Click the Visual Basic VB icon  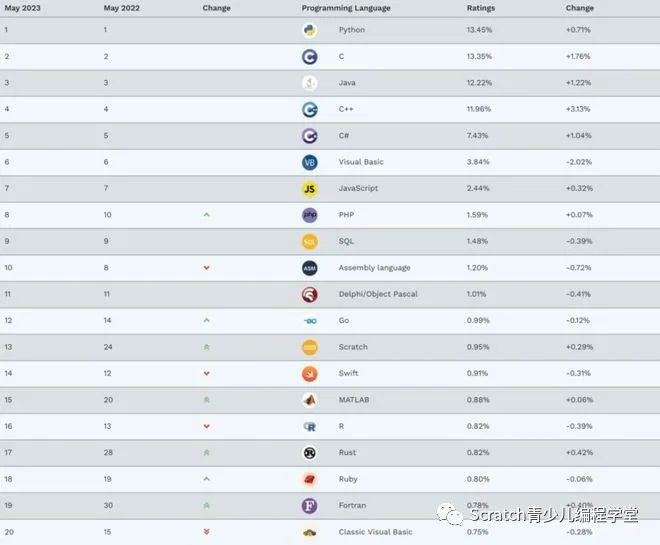click(310, 162)
